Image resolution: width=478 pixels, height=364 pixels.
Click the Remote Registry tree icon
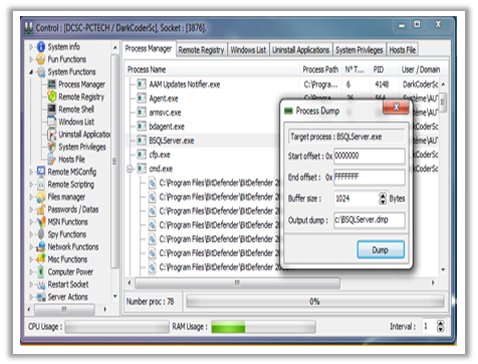(x=52, y=97)
